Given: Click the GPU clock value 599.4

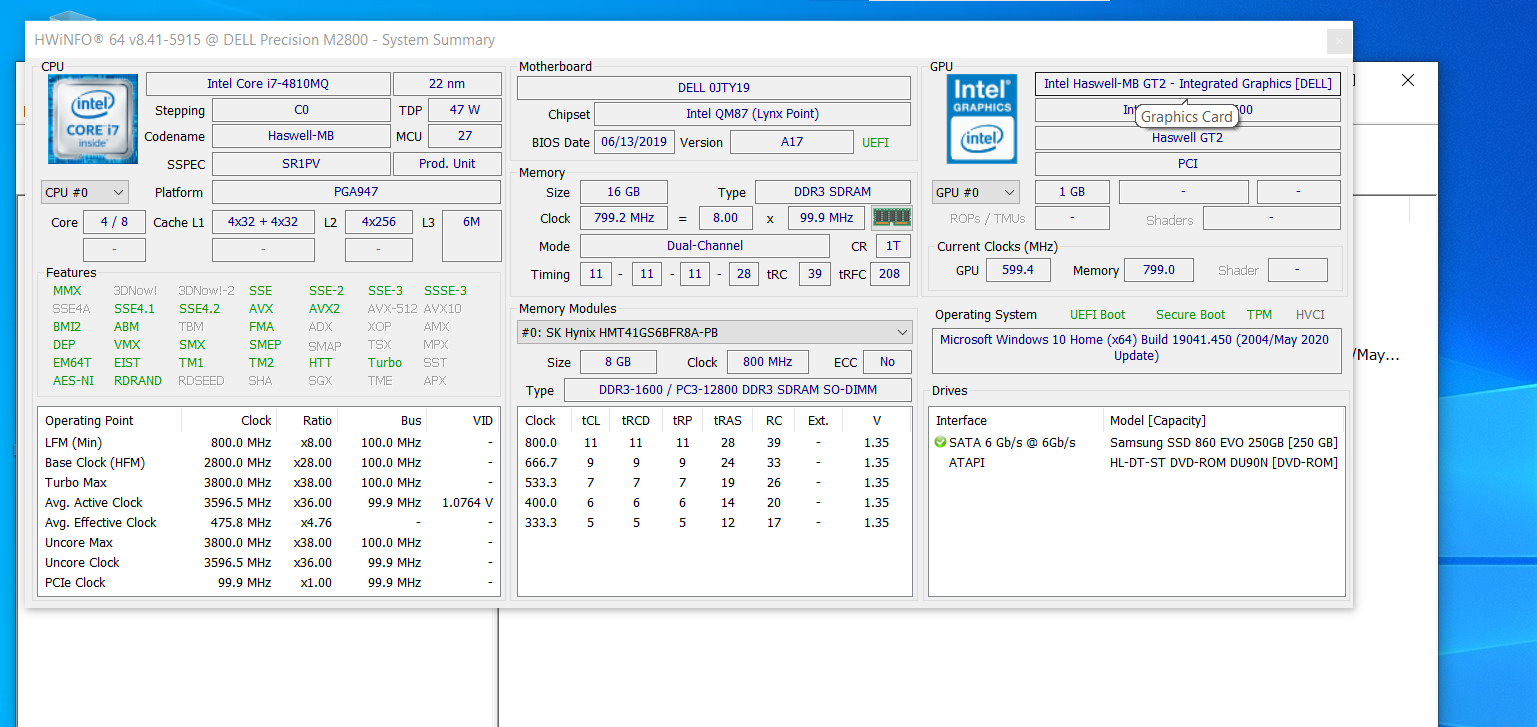Looking at the screenshot, I should point(1017,270).
